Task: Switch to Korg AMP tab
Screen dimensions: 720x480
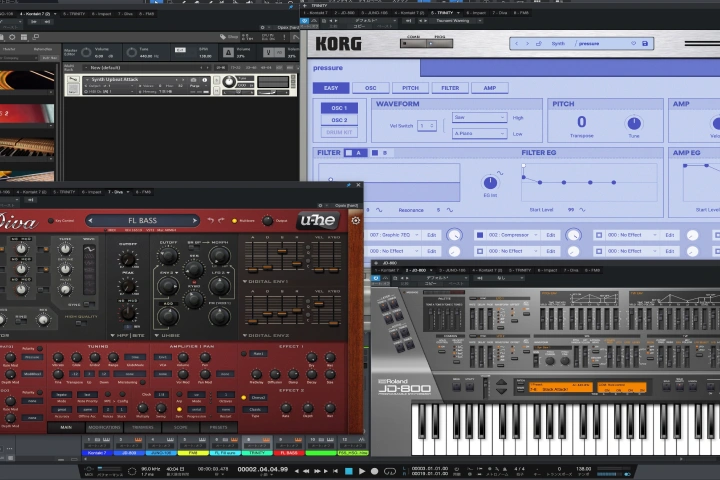Action: pyautogui.click(x=490, y=88)
